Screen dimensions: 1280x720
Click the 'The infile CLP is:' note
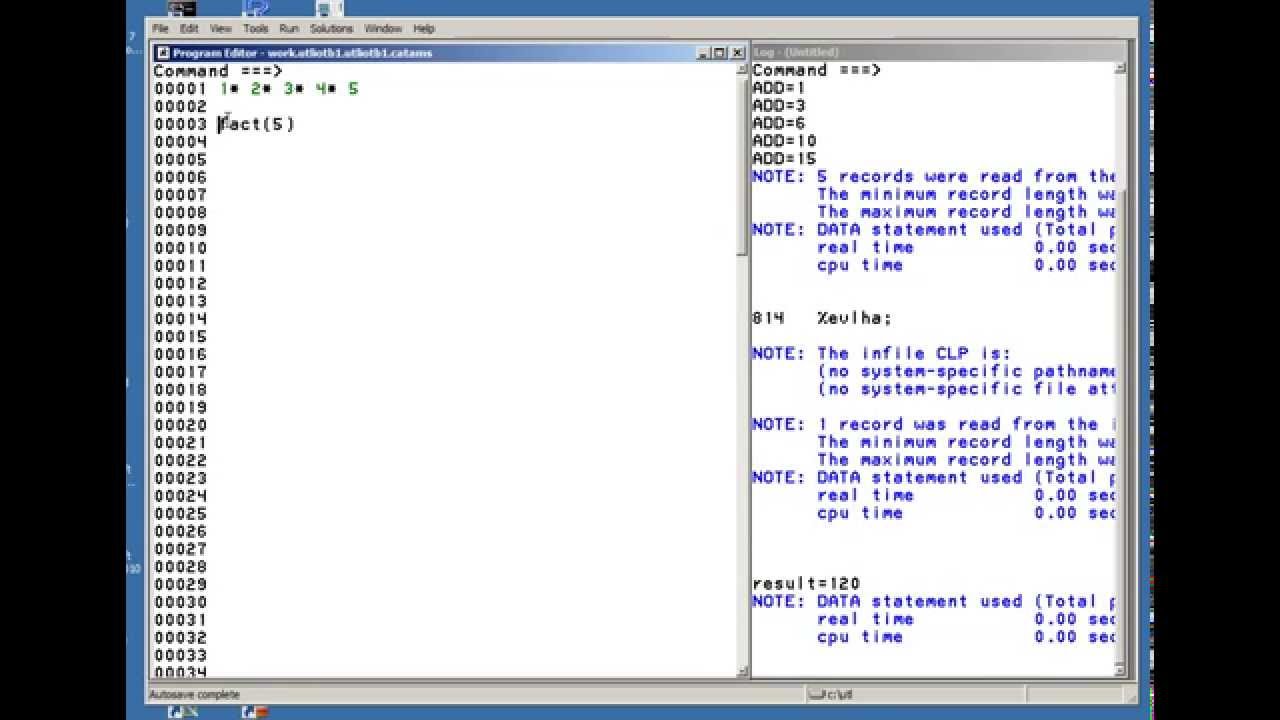[x=882, y=354]
